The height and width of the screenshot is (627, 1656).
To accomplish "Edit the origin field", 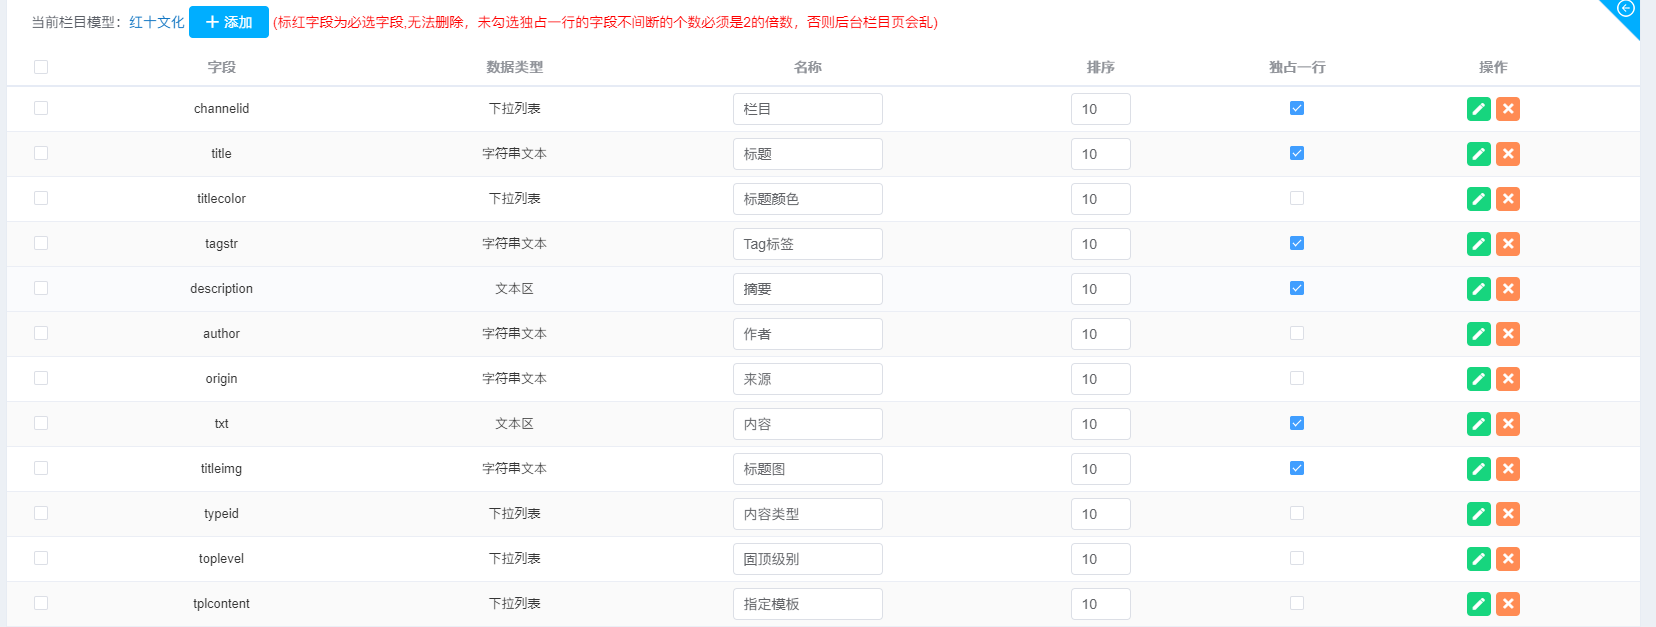I will (1478, 379).
